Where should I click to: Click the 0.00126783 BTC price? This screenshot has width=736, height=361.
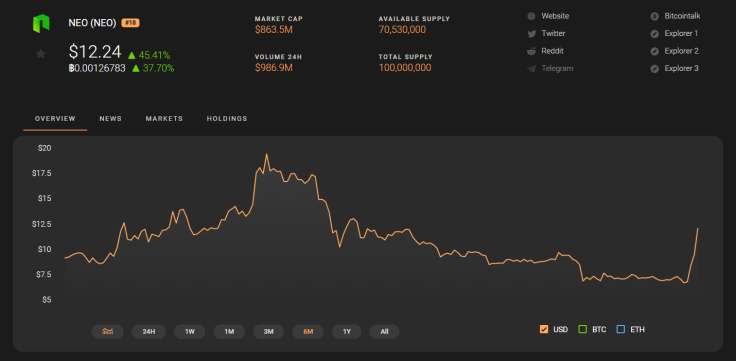[97, 69]
